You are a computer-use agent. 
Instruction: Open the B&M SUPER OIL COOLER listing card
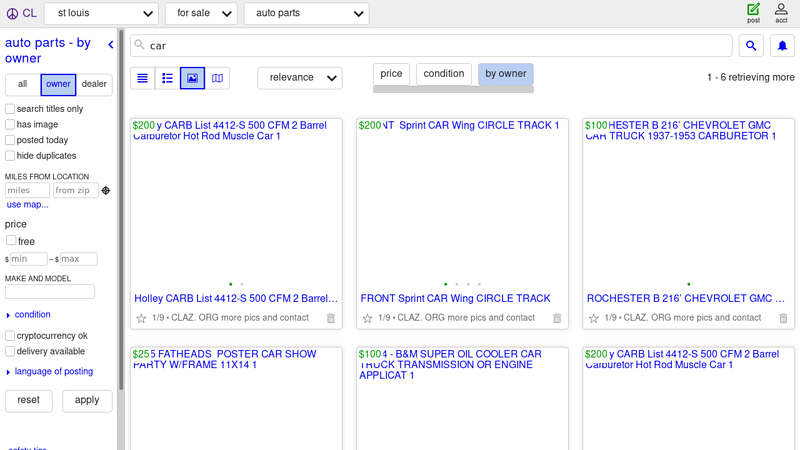click(462, 399)
